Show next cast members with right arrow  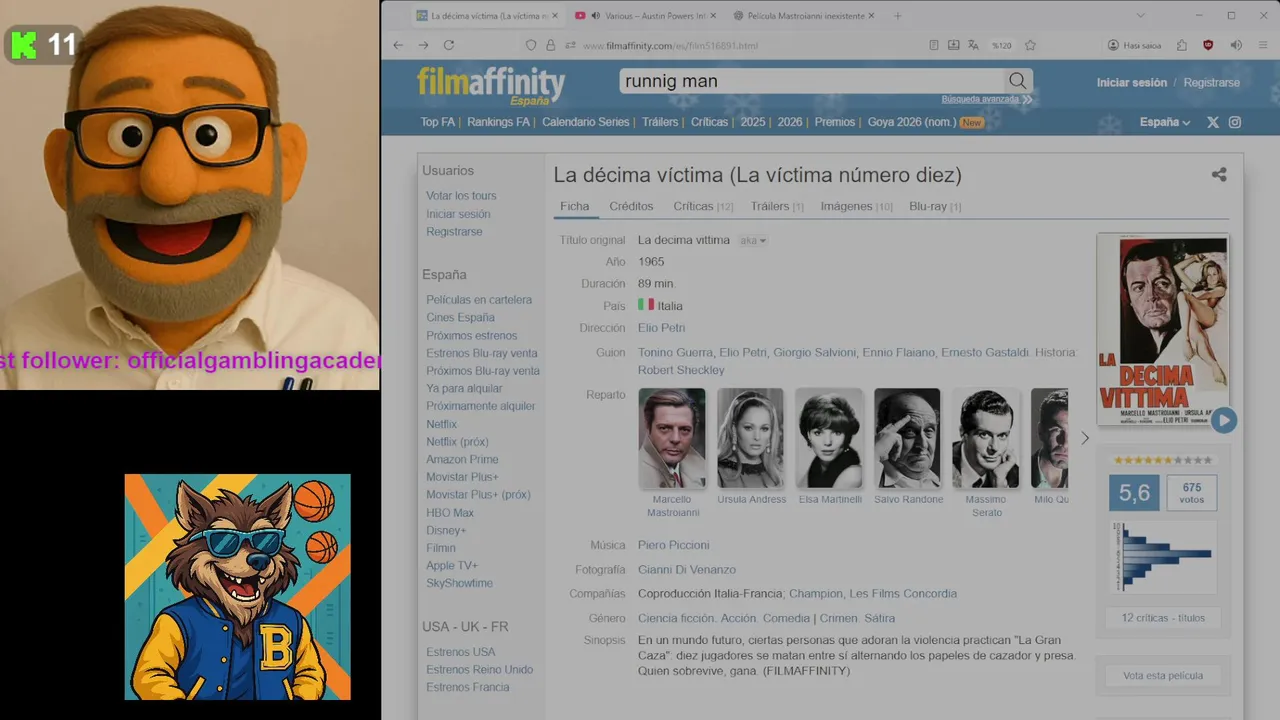click(x=1085, y=438)
